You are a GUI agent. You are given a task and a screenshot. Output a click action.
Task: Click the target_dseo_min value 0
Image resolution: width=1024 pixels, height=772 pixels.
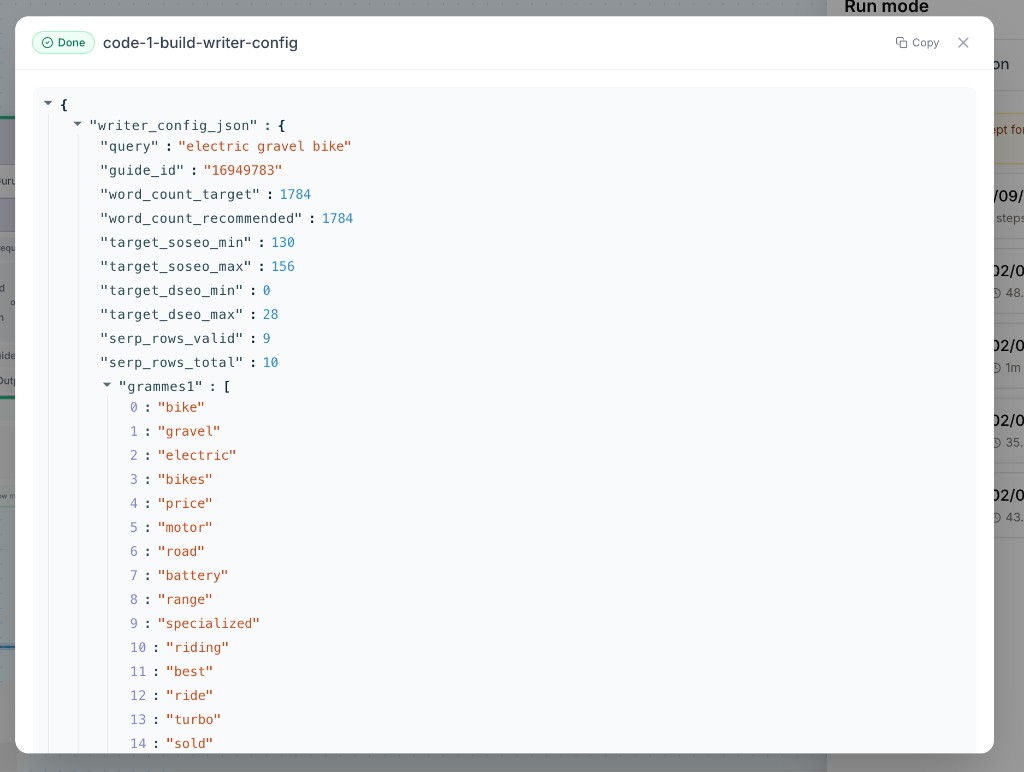pos(266,291)
